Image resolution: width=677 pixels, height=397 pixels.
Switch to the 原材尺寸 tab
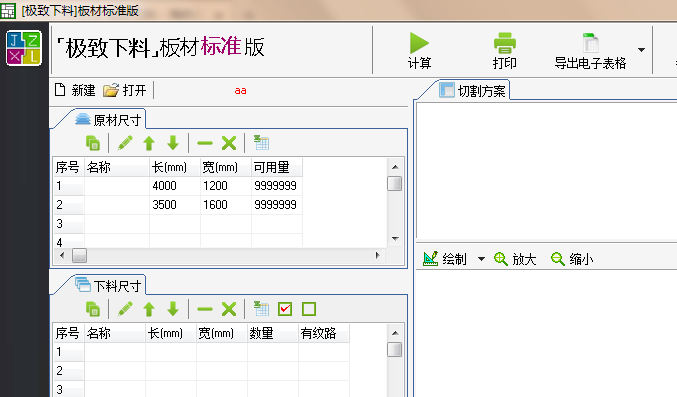click(x=108, y=120)
